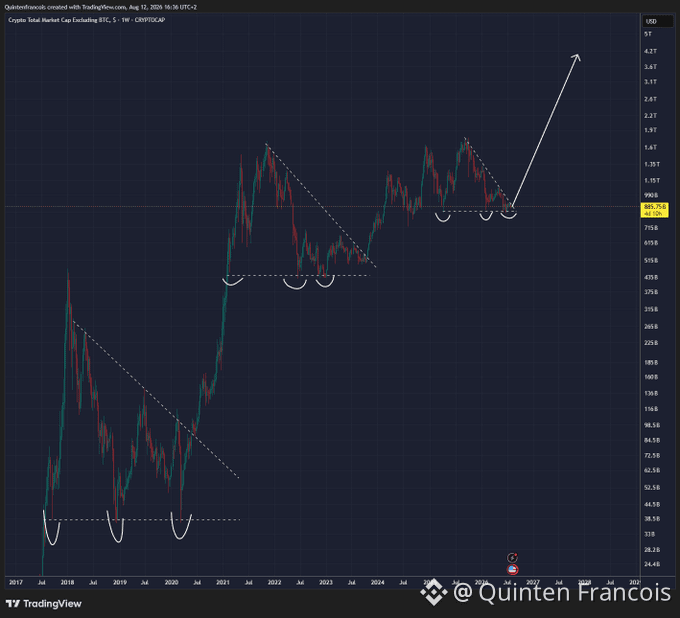Click the 715B price axis label
The height and width of the screenshot is (618, 680).
[x=651, y=228]
